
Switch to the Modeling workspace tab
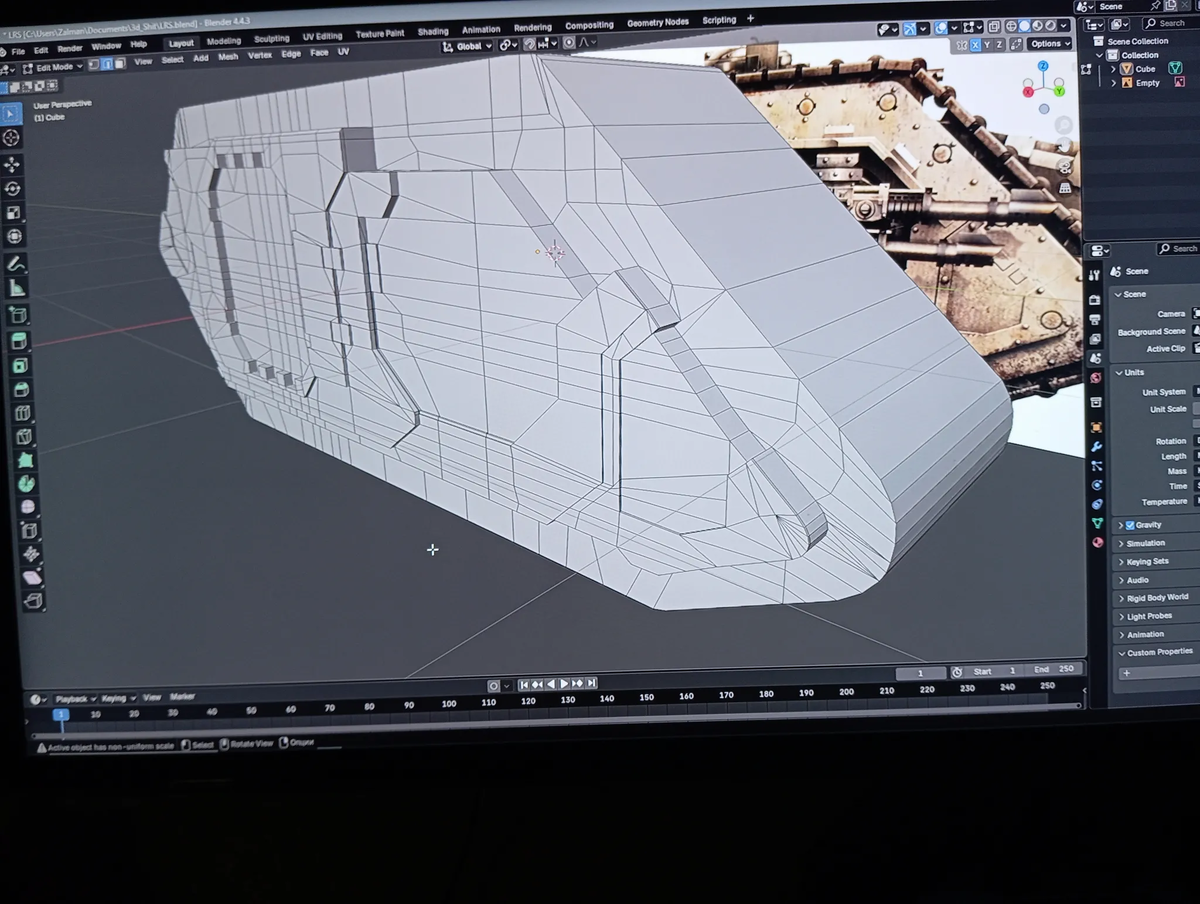point(224,41)
